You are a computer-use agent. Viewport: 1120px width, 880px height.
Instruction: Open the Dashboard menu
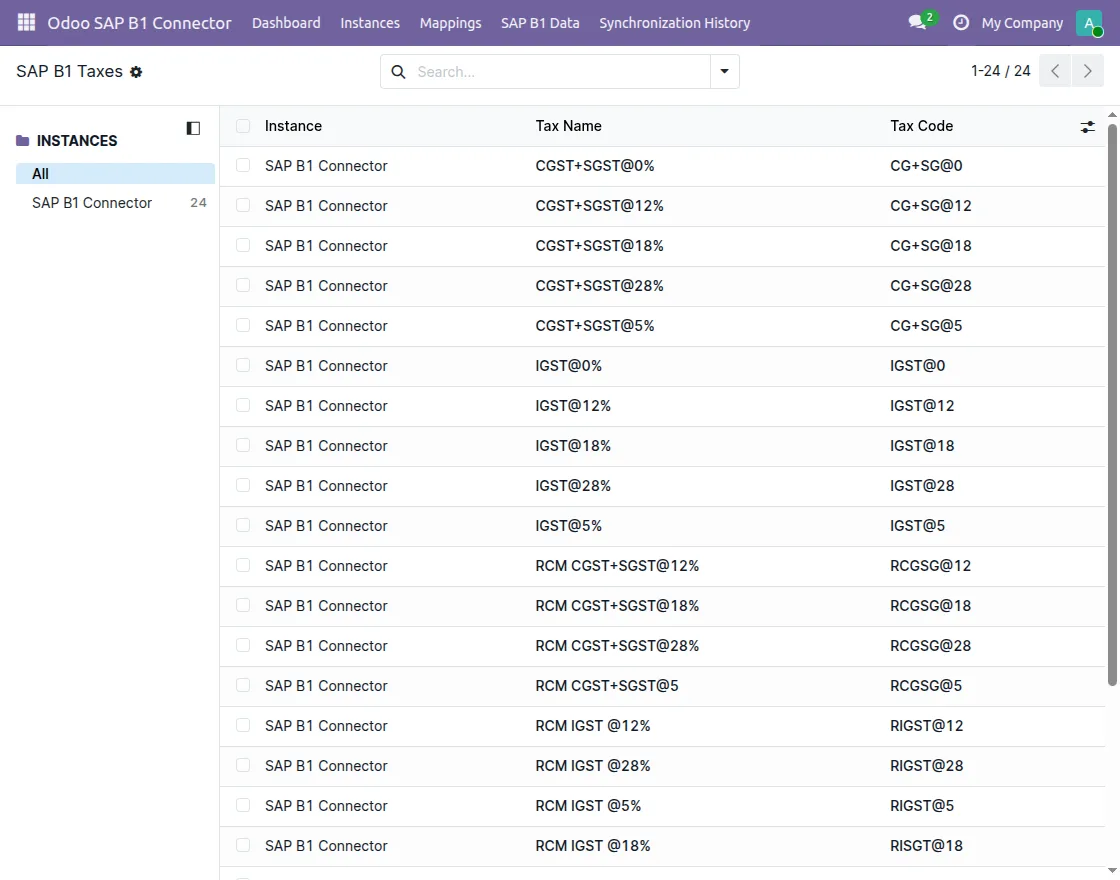click(286, 23)
